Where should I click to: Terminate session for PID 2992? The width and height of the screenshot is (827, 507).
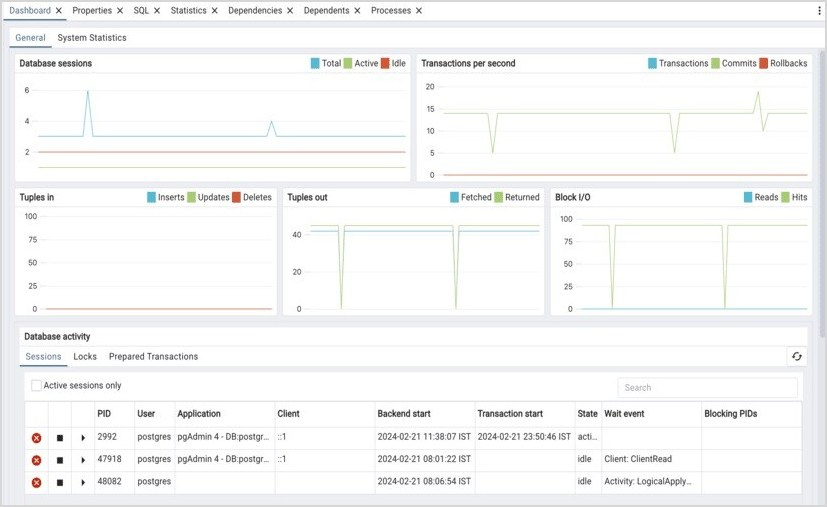36,438
